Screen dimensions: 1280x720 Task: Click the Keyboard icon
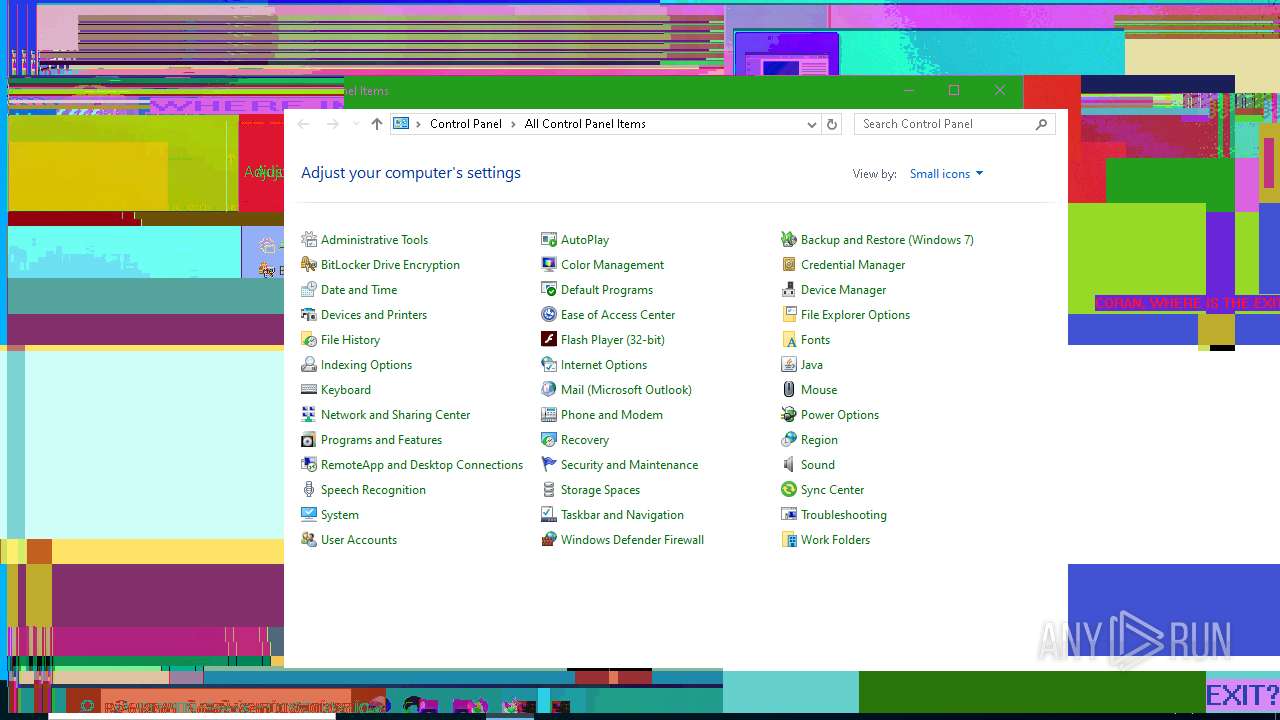click(x=309, y=390)
